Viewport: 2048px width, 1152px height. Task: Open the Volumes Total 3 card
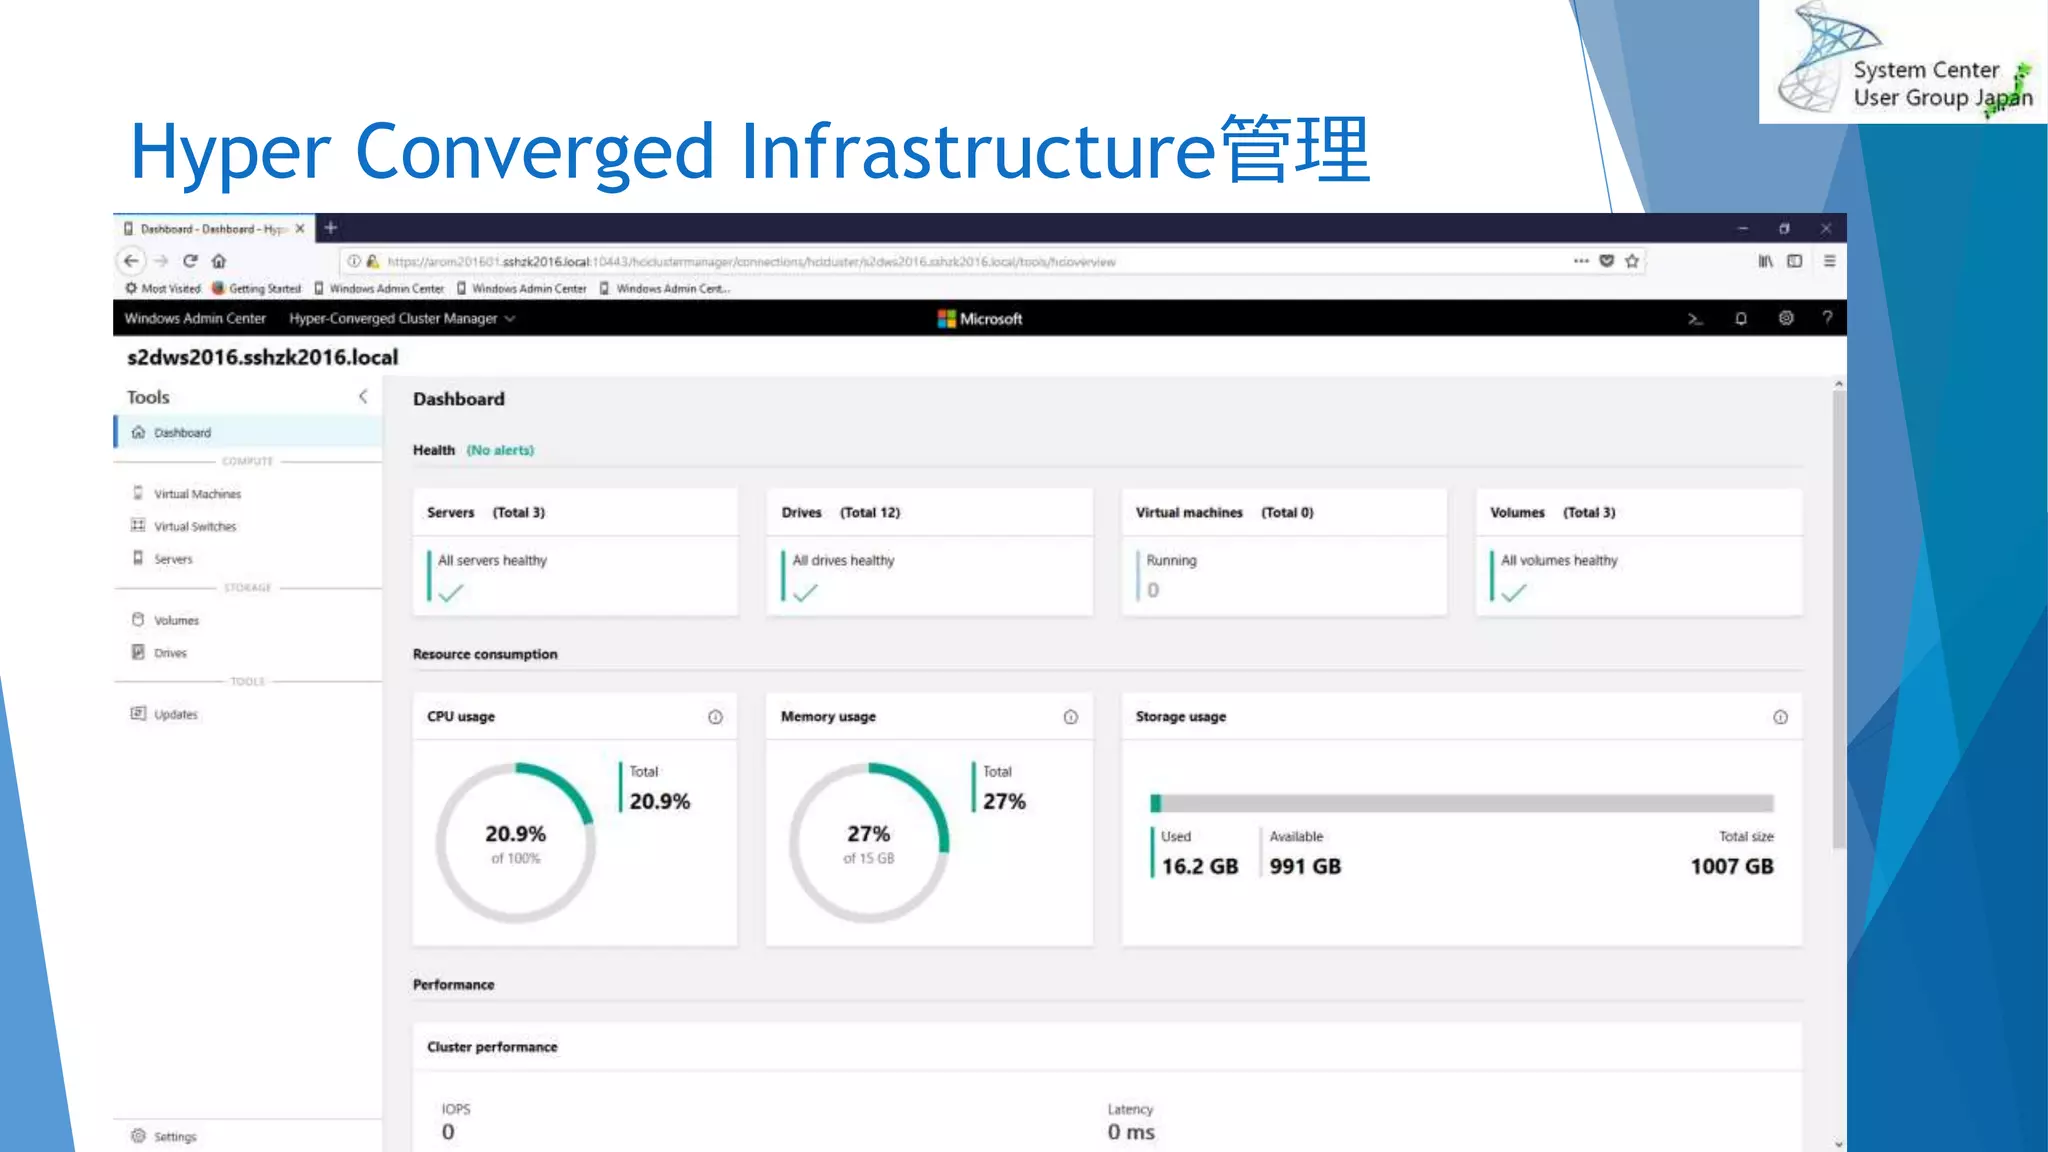[1639, 552]
